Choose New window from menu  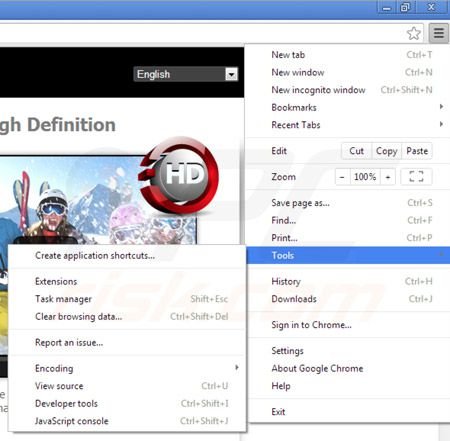pyautogui.click(x=348, y=72)
